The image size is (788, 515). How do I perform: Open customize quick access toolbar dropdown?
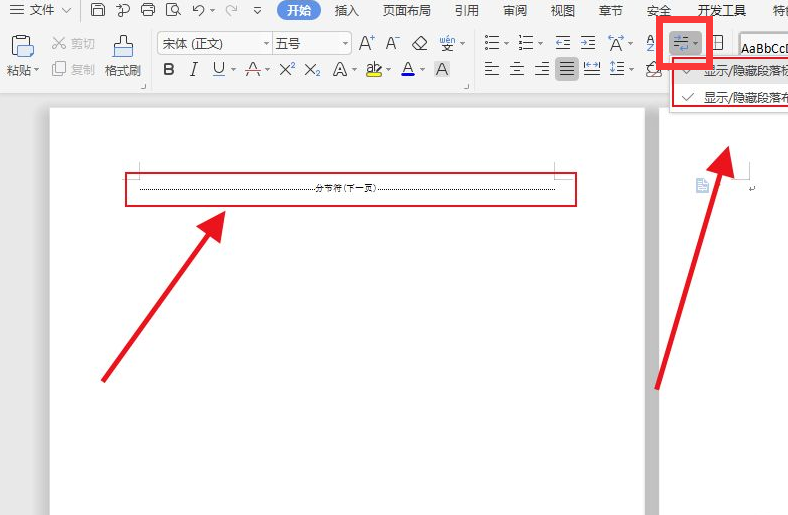click(257, 10)
